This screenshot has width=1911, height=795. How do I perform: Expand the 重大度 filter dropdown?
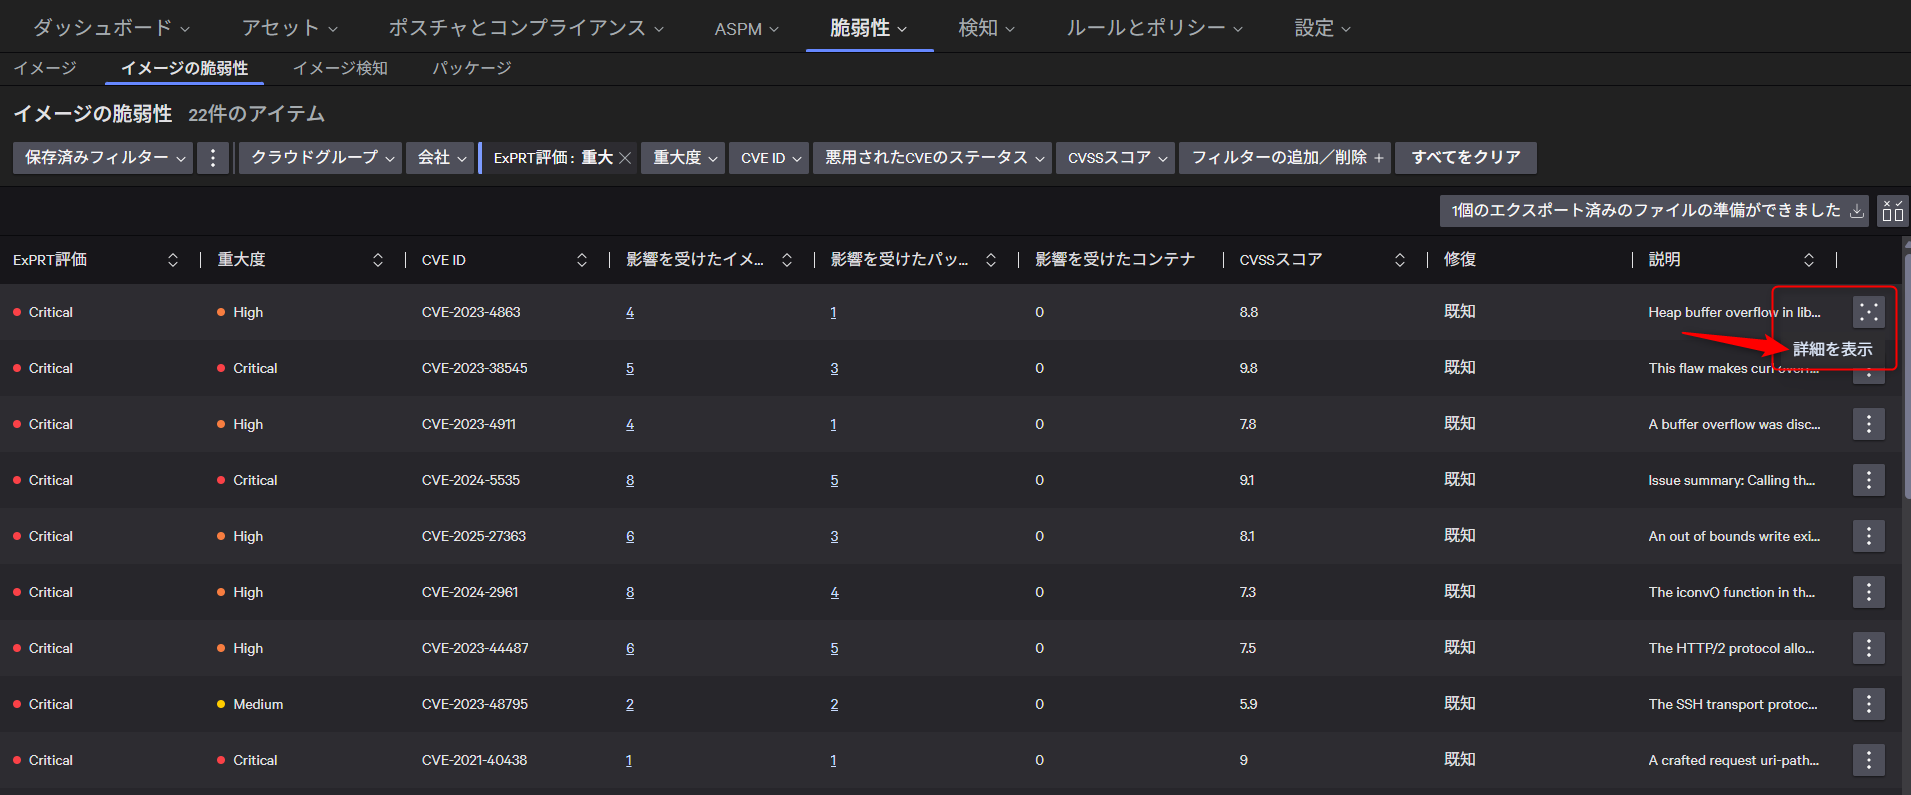click(684, 158)
